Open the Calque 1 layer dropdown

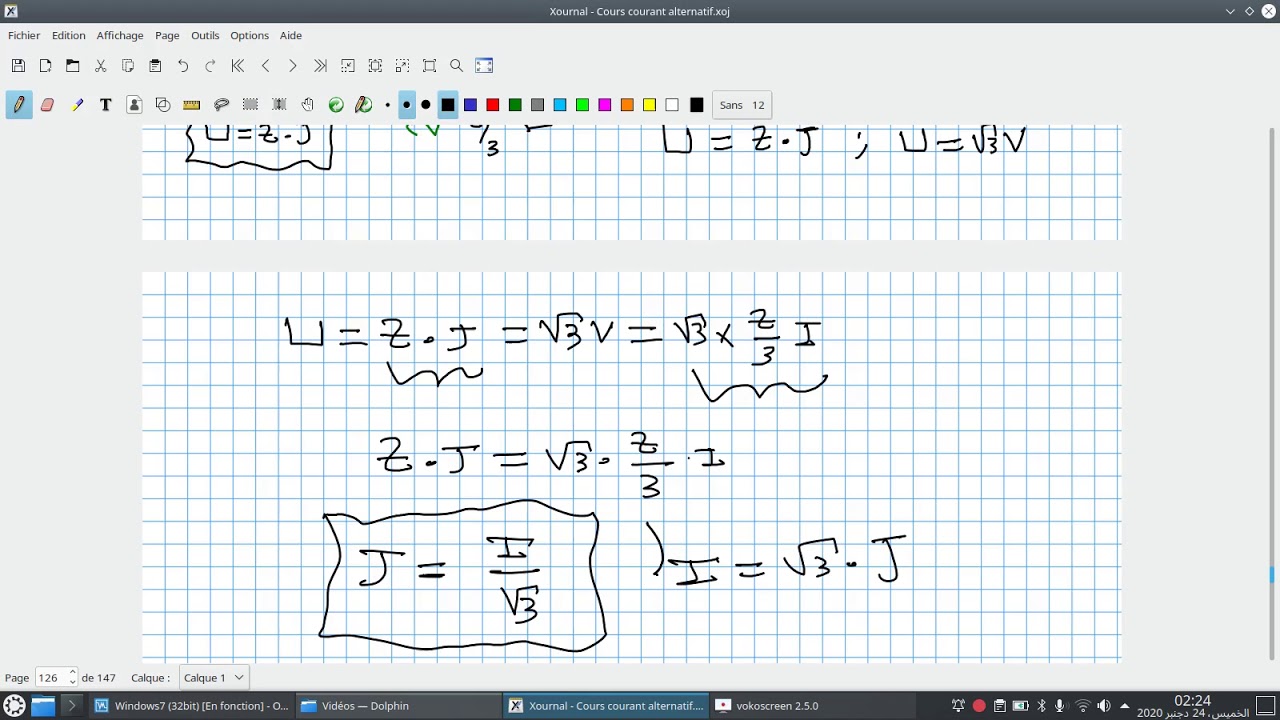click(214, 678)
